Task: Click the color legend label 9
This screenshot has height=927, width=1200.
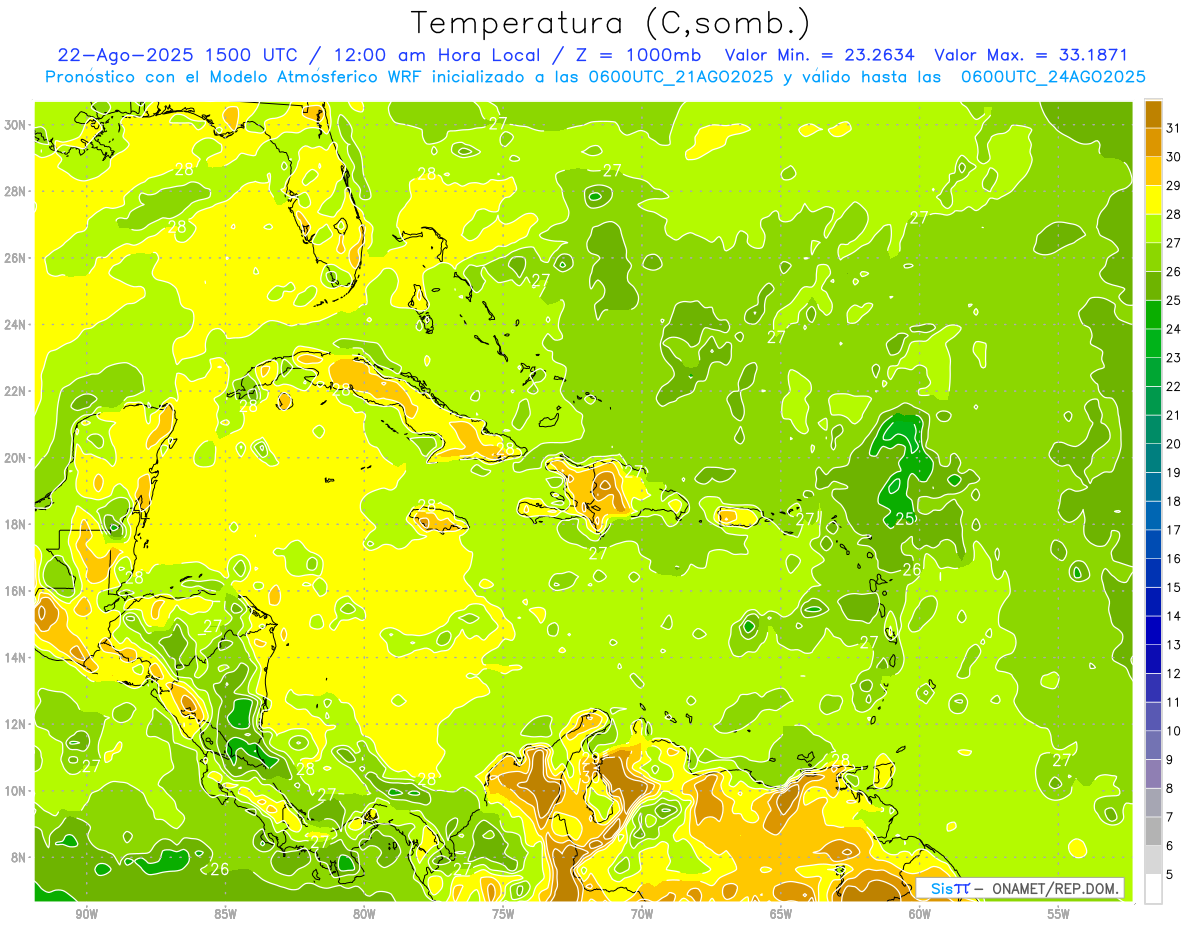Action: [1170, 760]
